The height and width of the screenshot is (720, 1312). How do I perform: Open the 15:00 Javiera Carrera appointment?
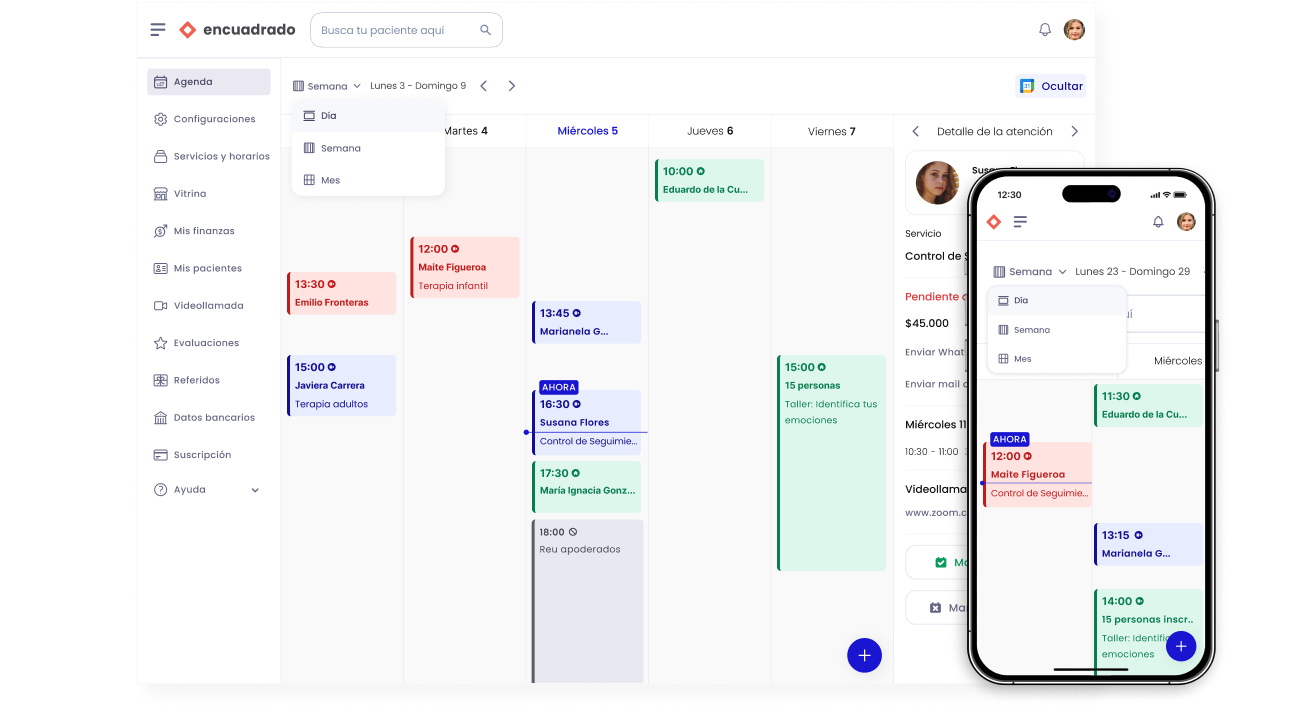pyautogui.click(x=342, y=386)
